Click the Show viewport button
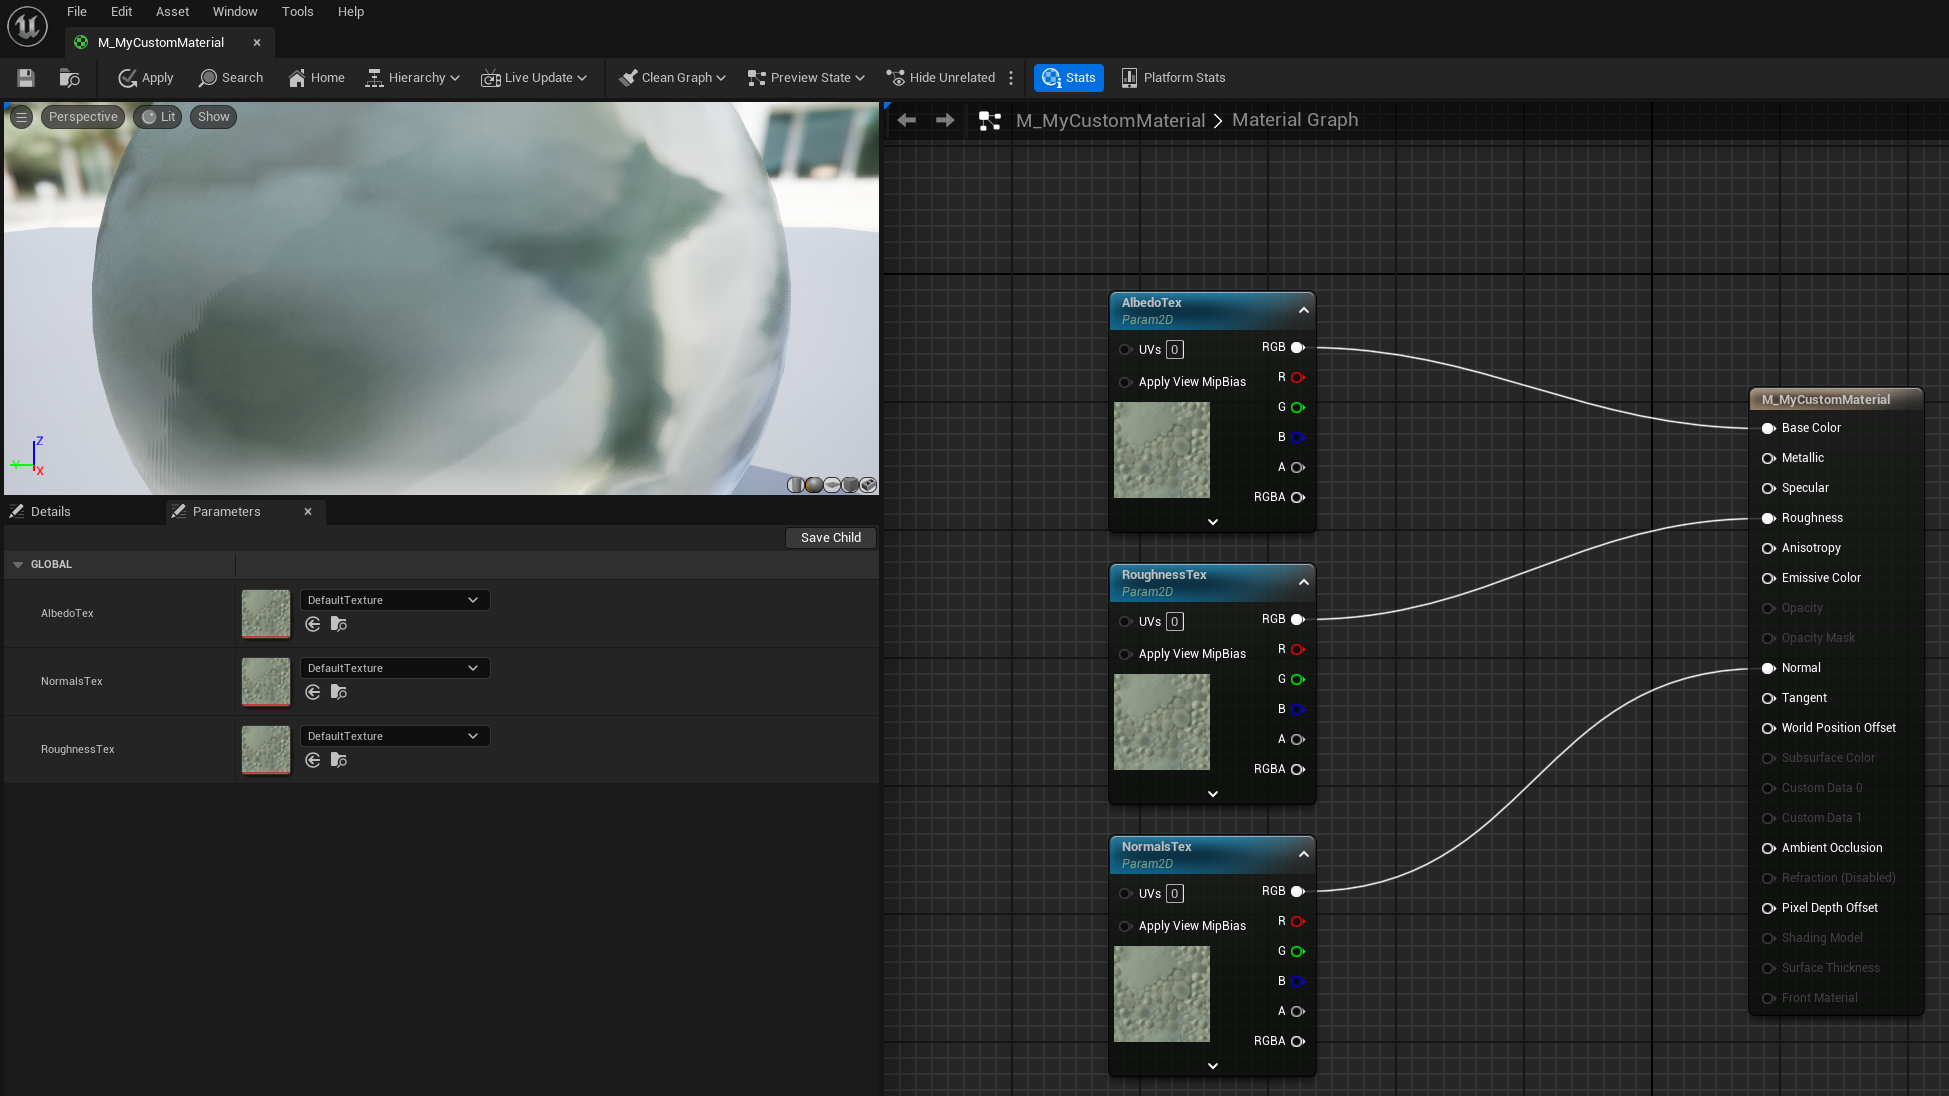The width and height of the screenshot is (1949, 1096). point(213,117)
